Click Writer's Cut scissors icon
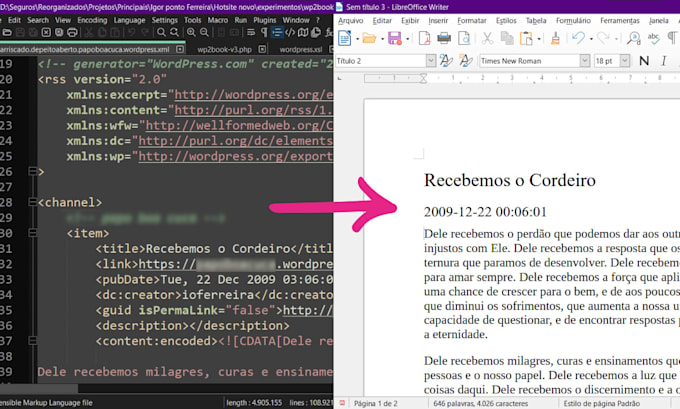This screenshot has height=409, width=680. [x=487, y=38]
